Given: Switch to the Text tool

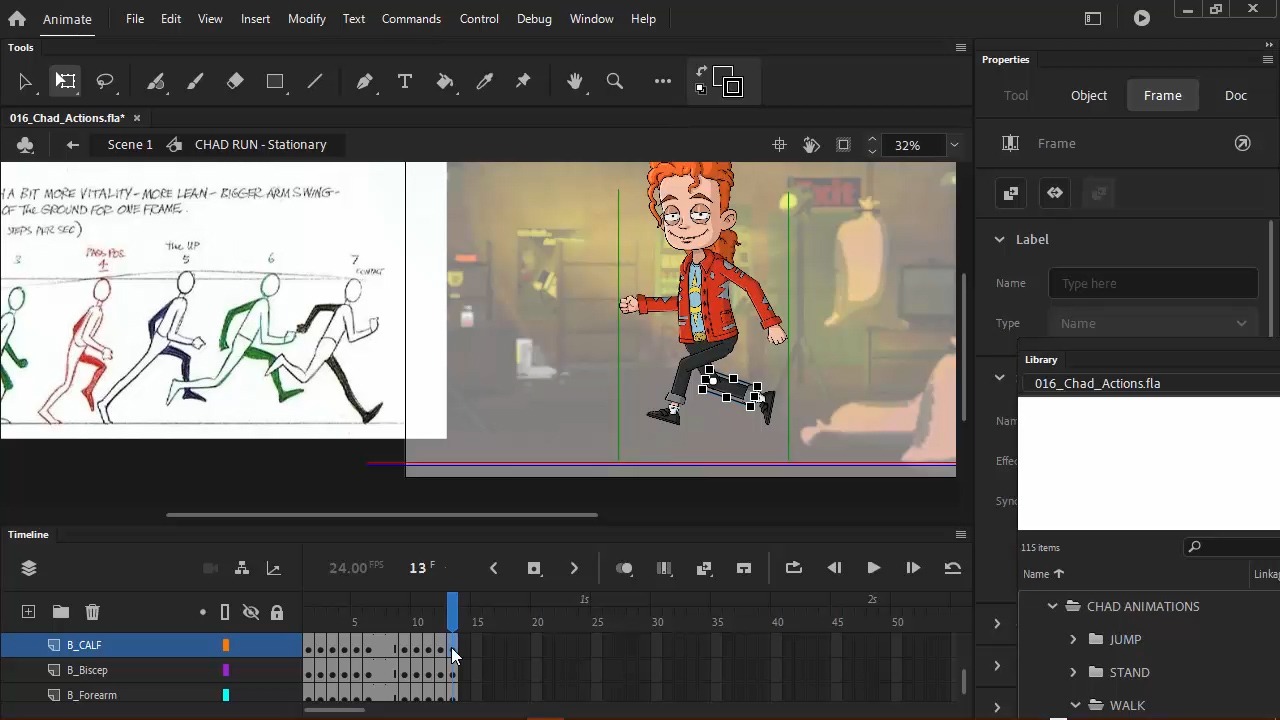Looking at the screenshot, I should coord(404,81).
